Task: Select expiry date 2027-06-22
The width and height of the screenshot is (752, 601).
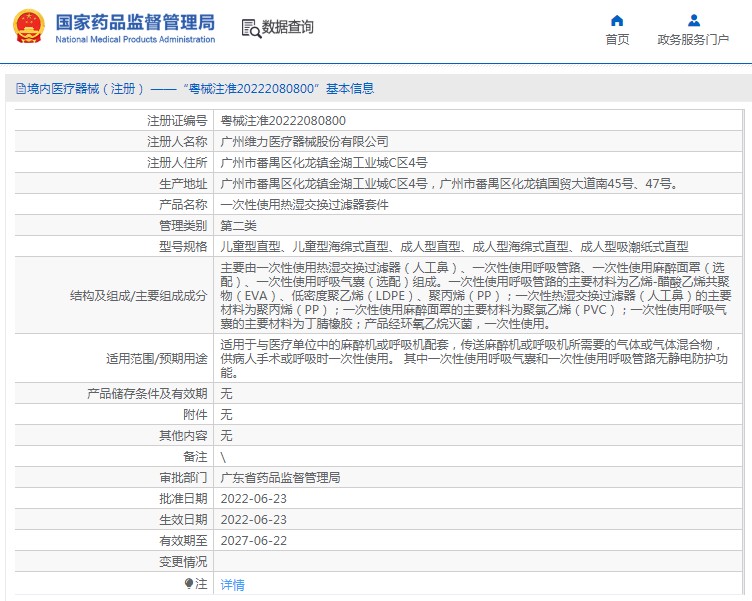Action: [x=254, y=541]
